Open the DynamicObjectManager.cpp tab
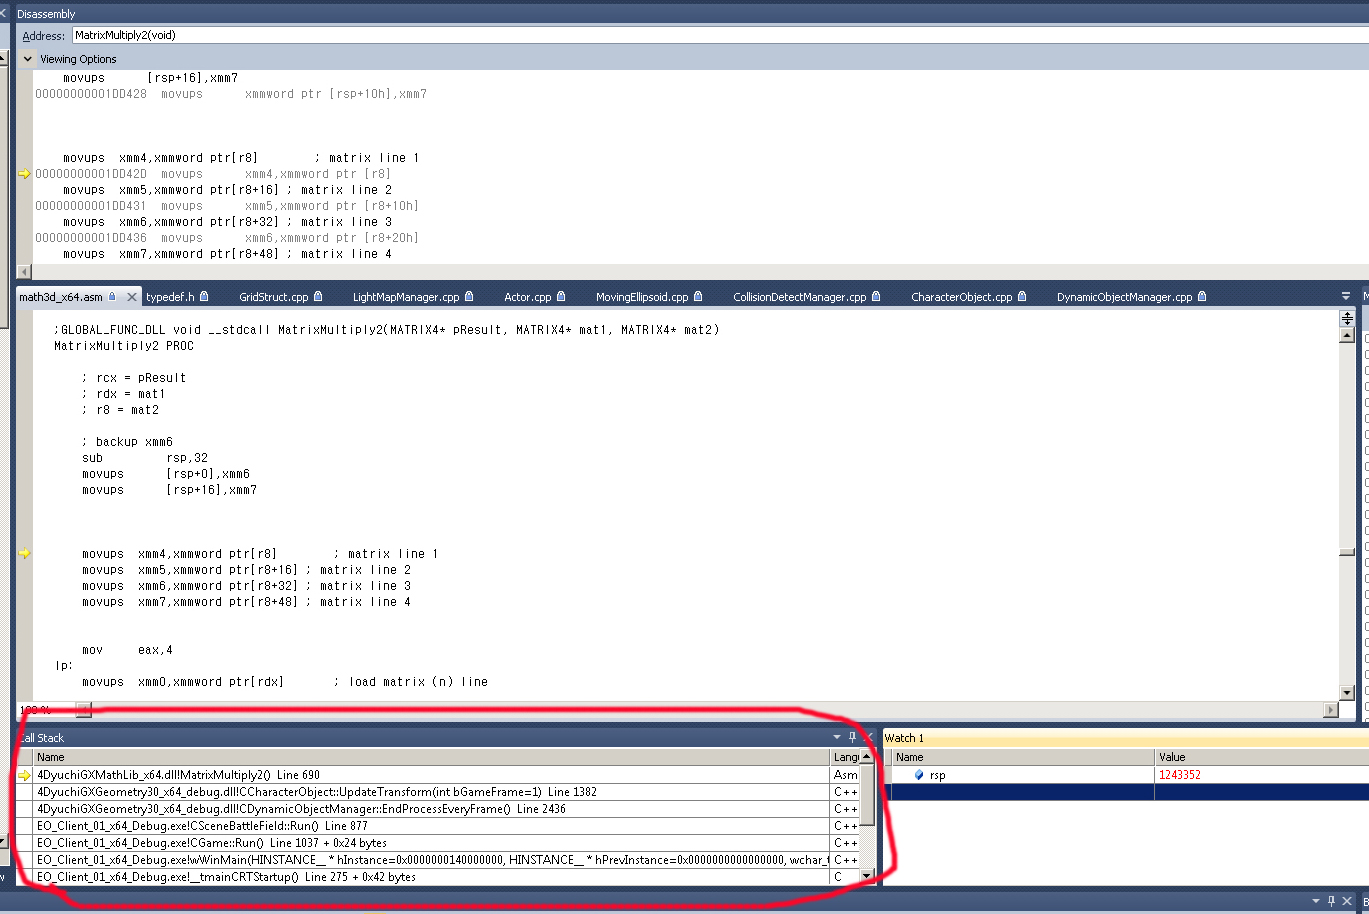This screenshot has height=914, width=1369. 1124,297
